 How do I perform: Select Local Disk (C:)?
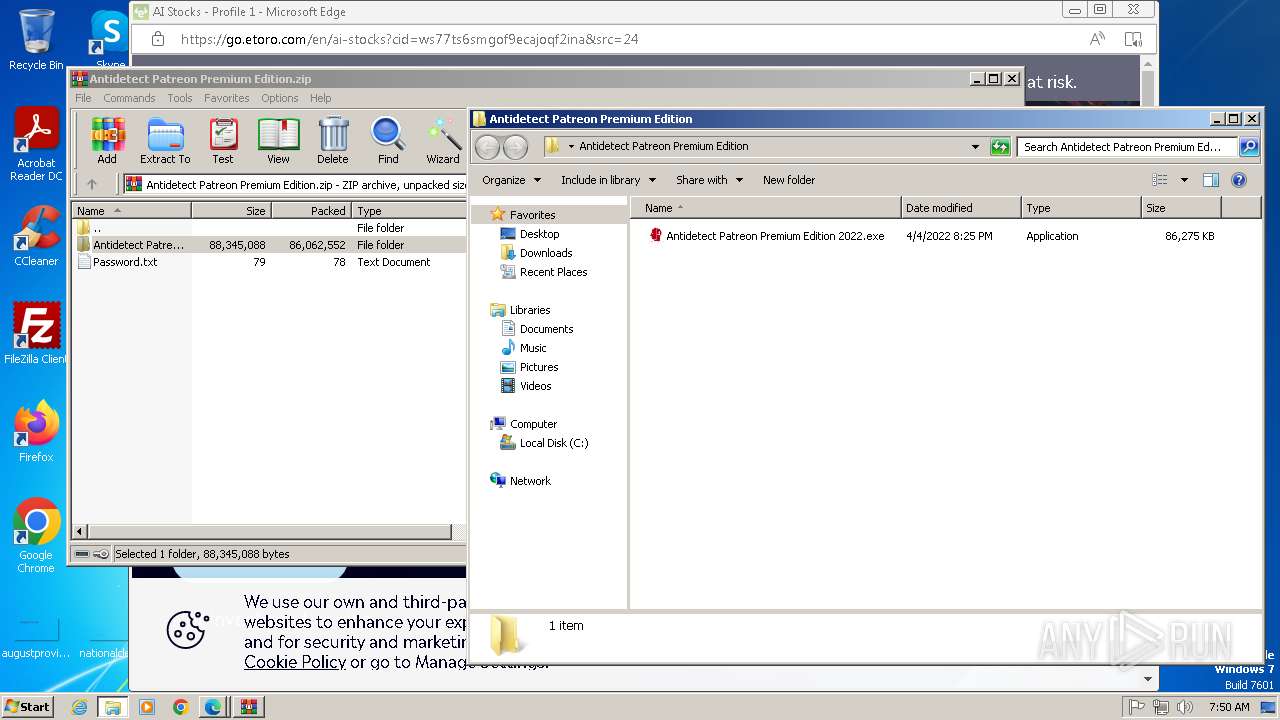coord(554,443)
